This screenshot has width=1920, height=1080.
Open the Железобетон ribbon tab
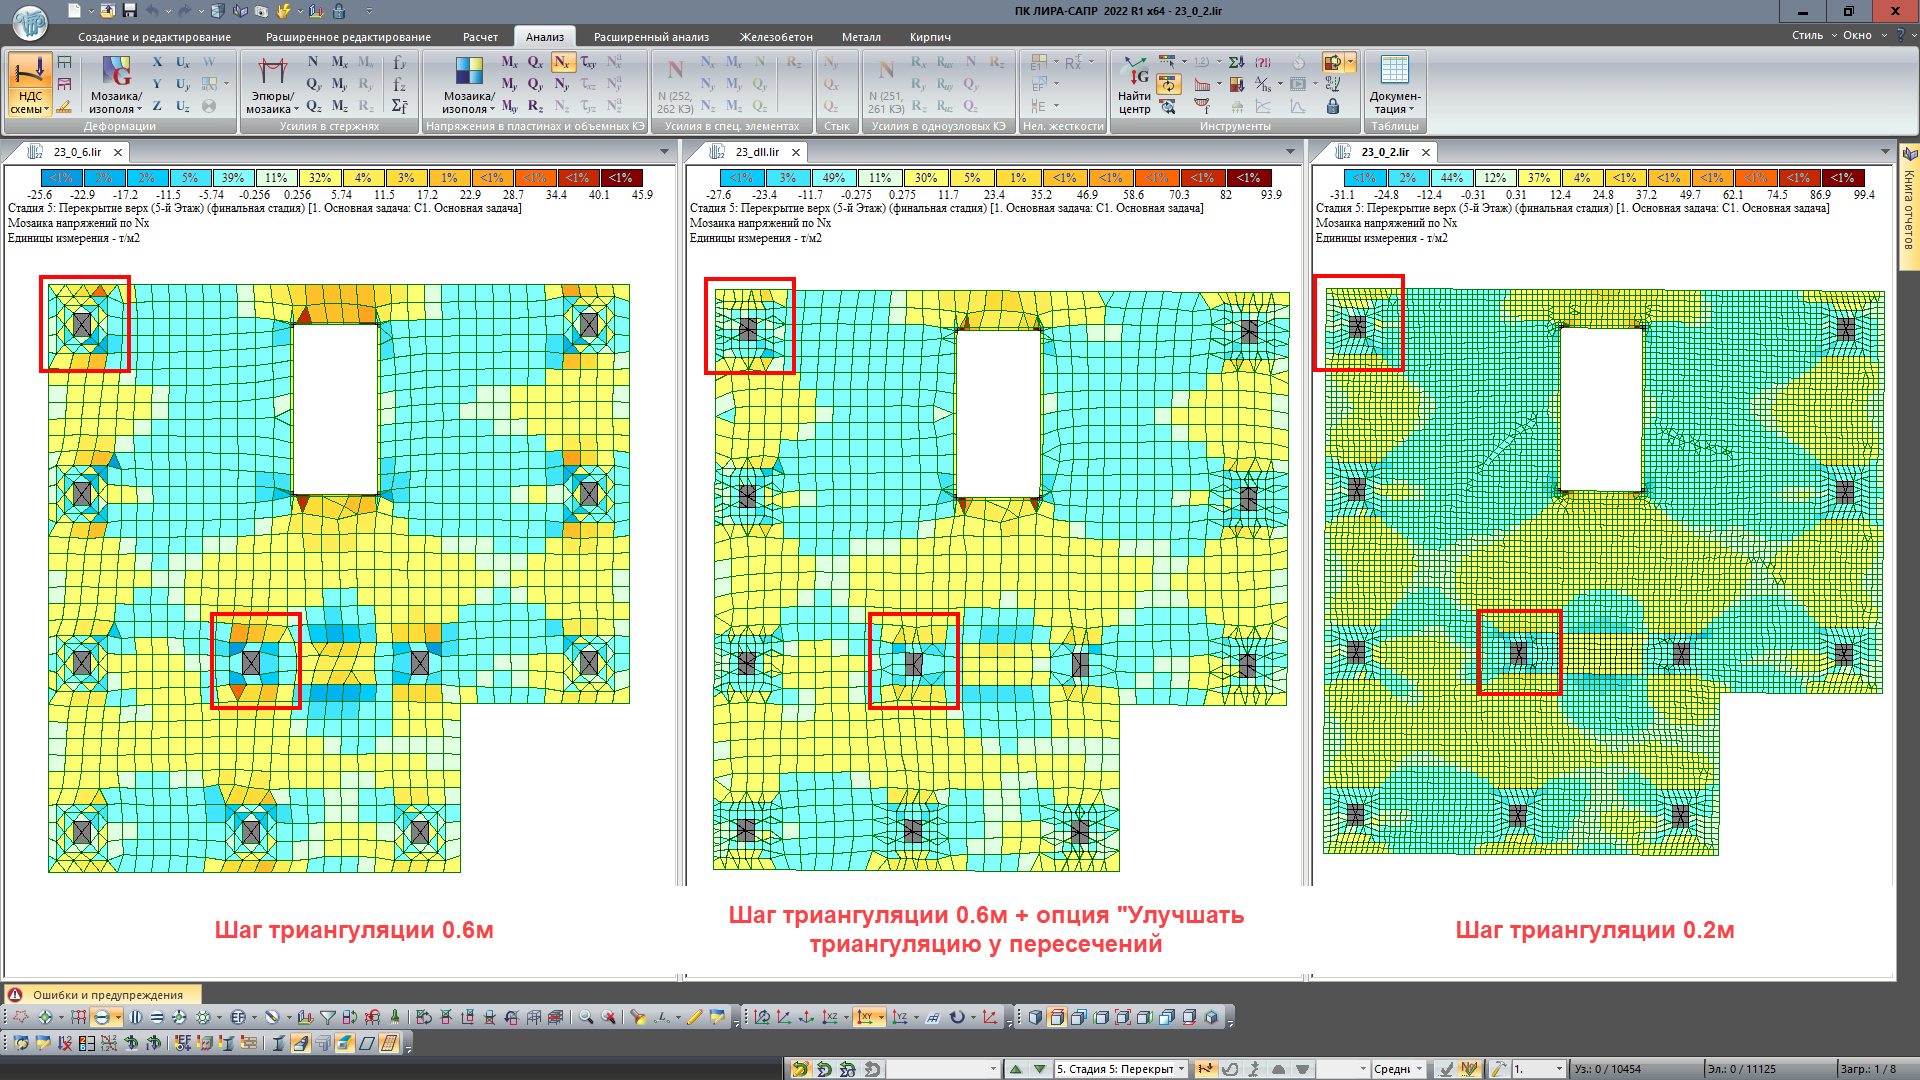click(x=776, y=37)
